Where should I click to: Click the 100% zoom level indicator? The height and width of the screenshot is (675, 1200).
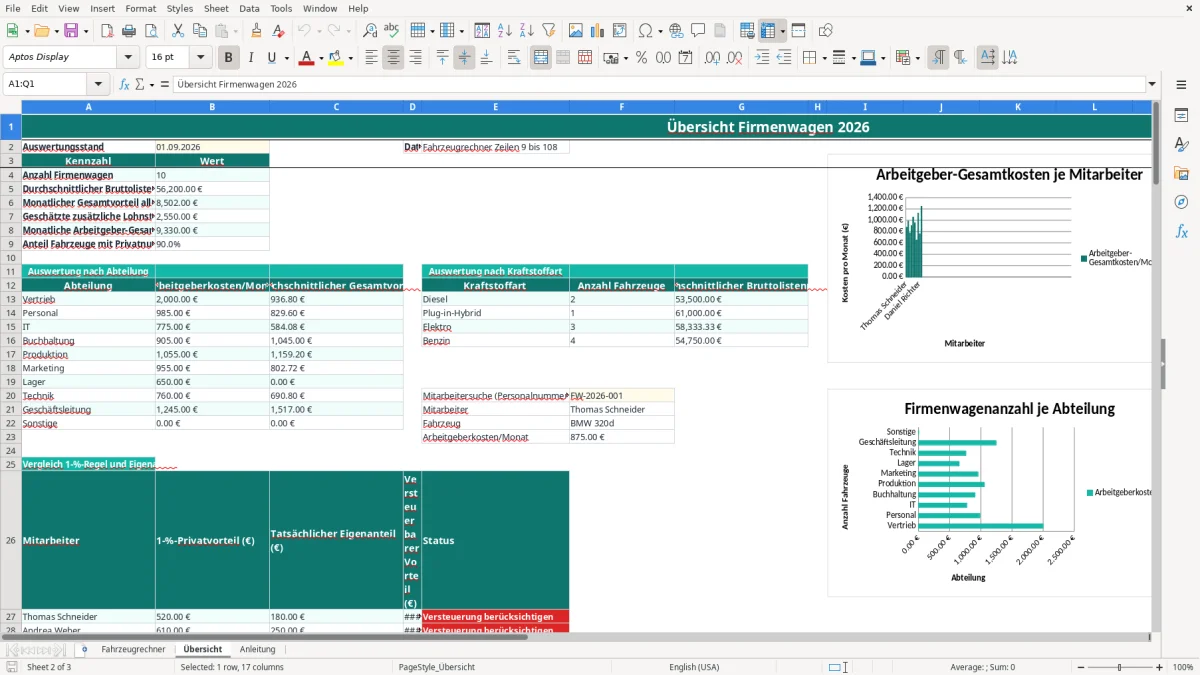[1183, 667]
